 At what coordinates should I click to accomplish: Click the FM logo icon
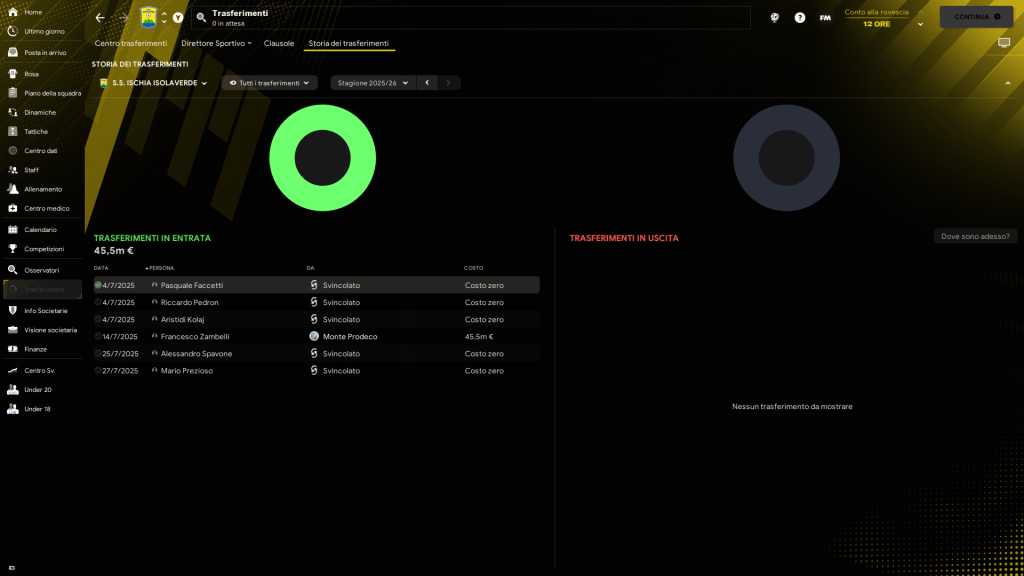(x=825, y=18)
